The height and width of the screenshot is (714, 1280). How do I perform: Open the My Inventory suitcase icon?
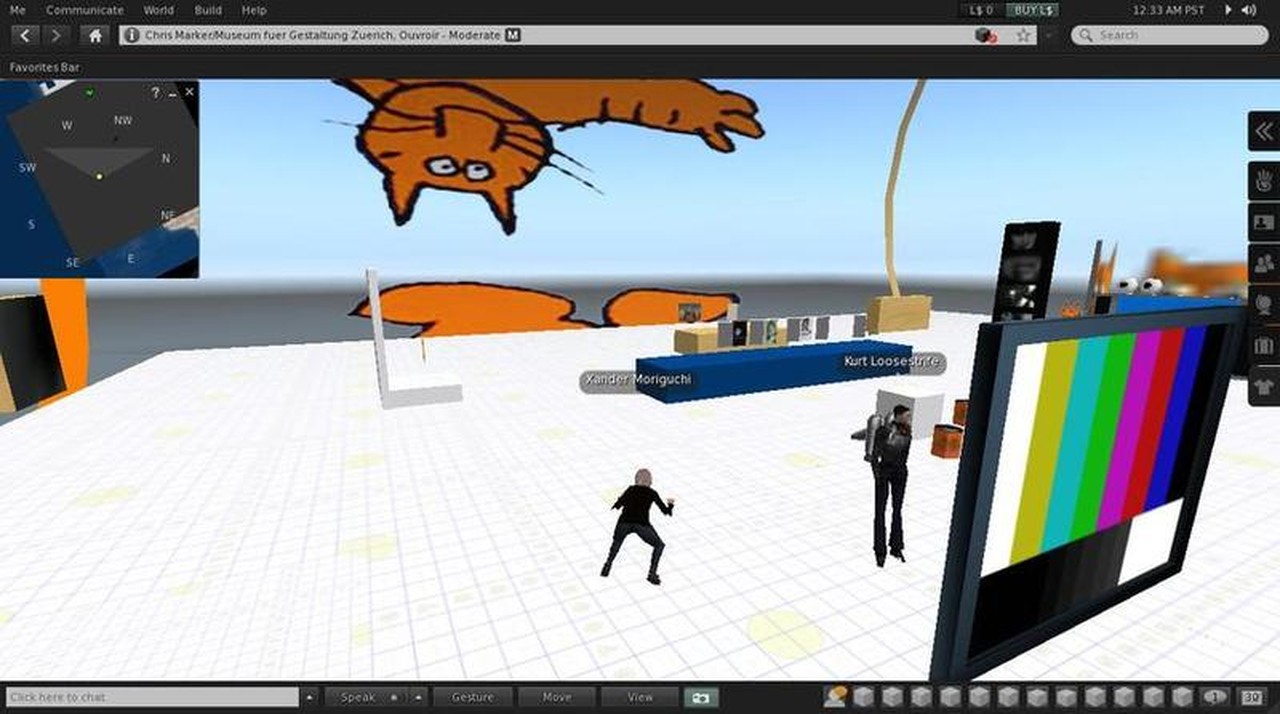pos(1264,345)
